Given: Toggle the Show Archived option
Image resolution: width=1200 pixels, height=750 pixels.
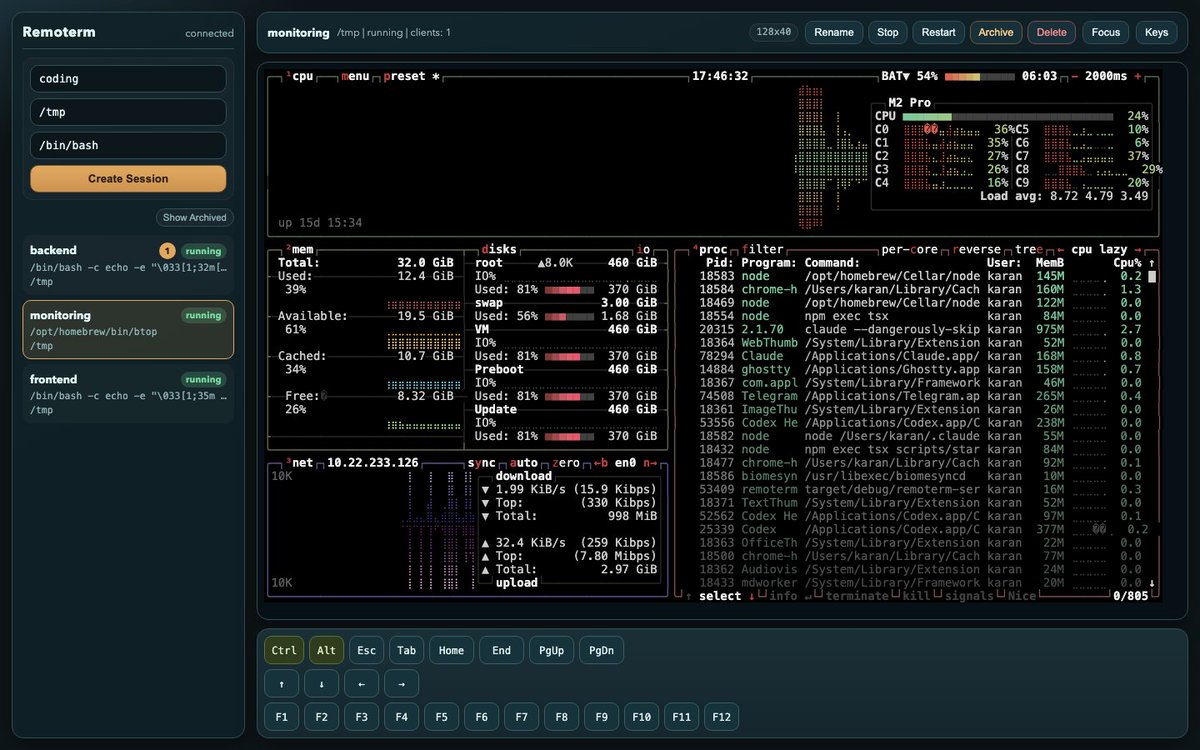Looking at the screenshot, I should tap(195, 217).
